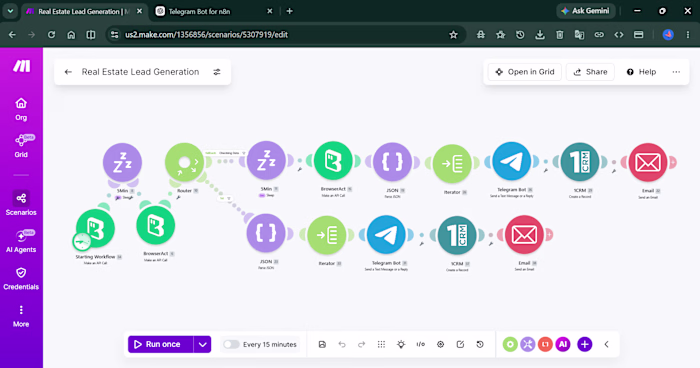
Task: Open scenario settings gear in bottom toolbar
Action: tap(441, 344)
